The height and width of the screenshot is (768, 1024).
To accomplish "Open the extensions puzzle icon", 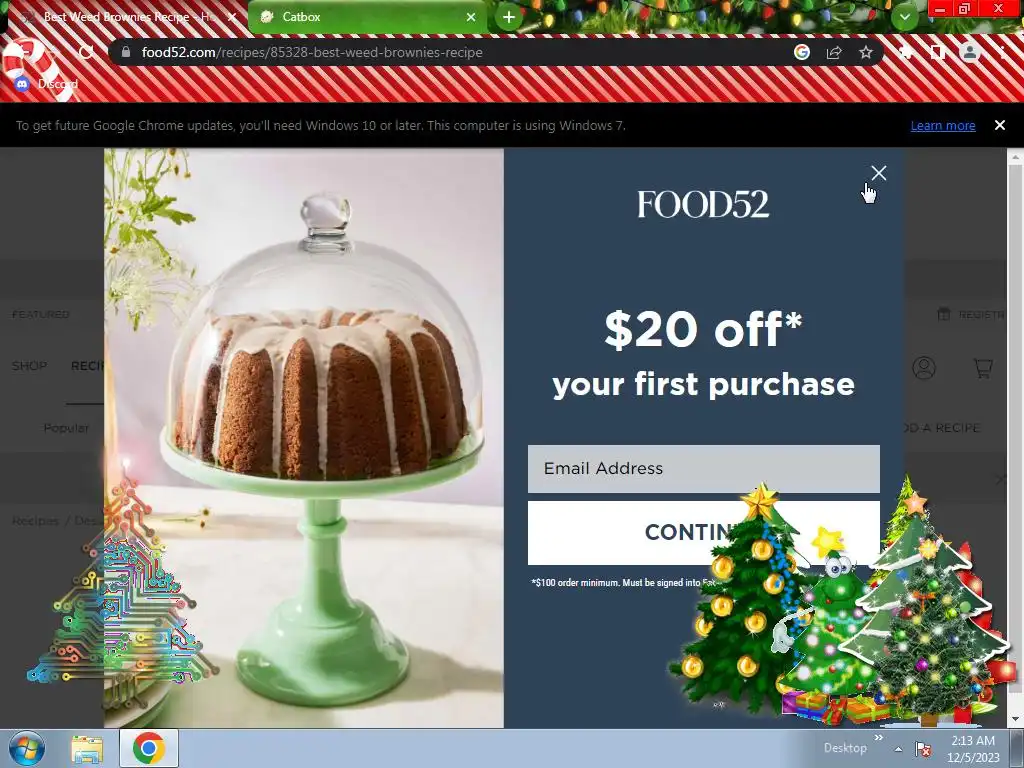I will pos(906,52).
